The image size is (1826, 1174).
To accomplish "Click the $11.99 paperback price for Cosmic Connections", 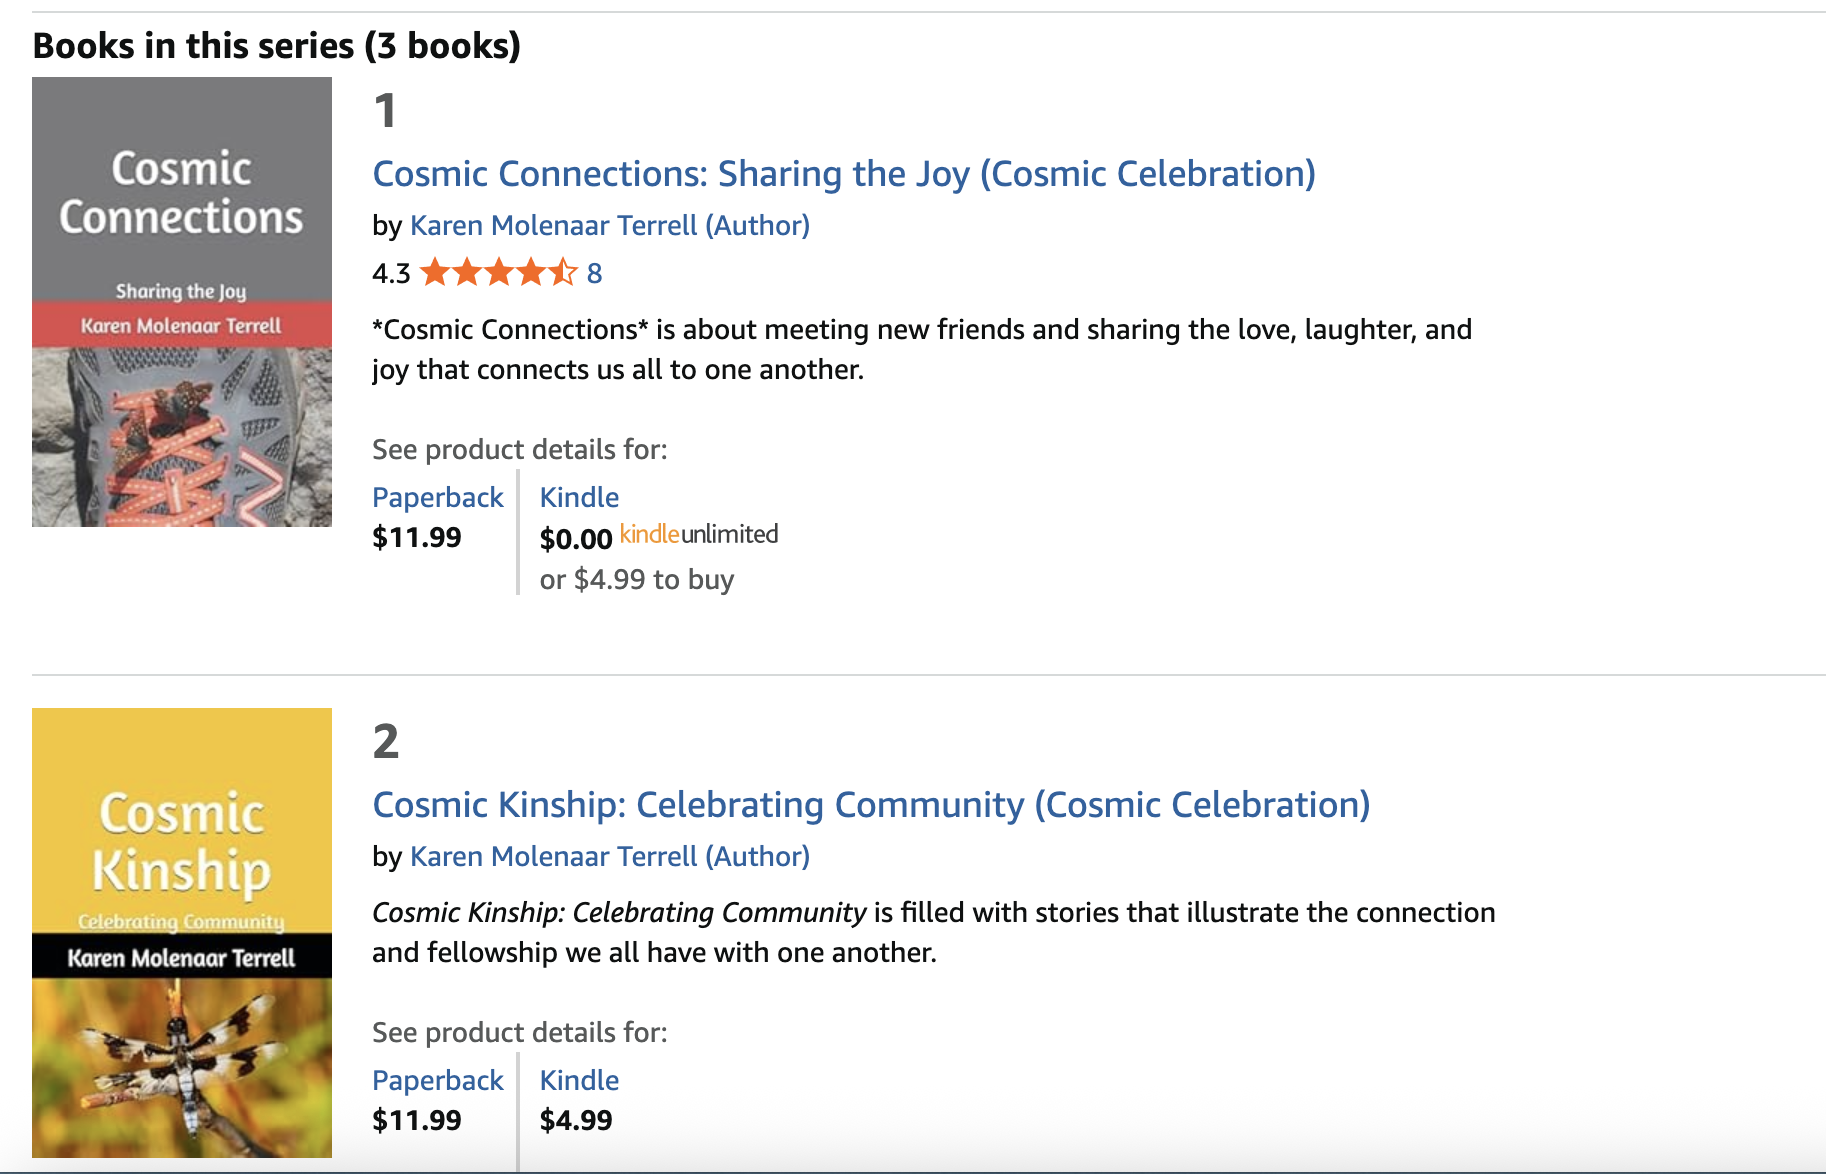I will tap(416, 538).
